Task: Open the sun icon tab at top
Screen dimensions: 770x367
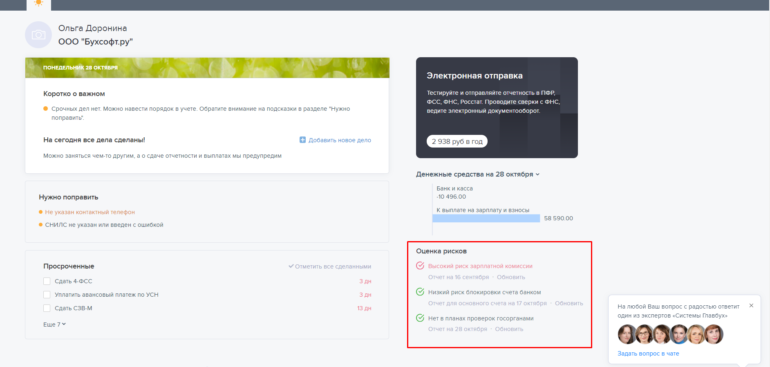Action: point(39,4)
